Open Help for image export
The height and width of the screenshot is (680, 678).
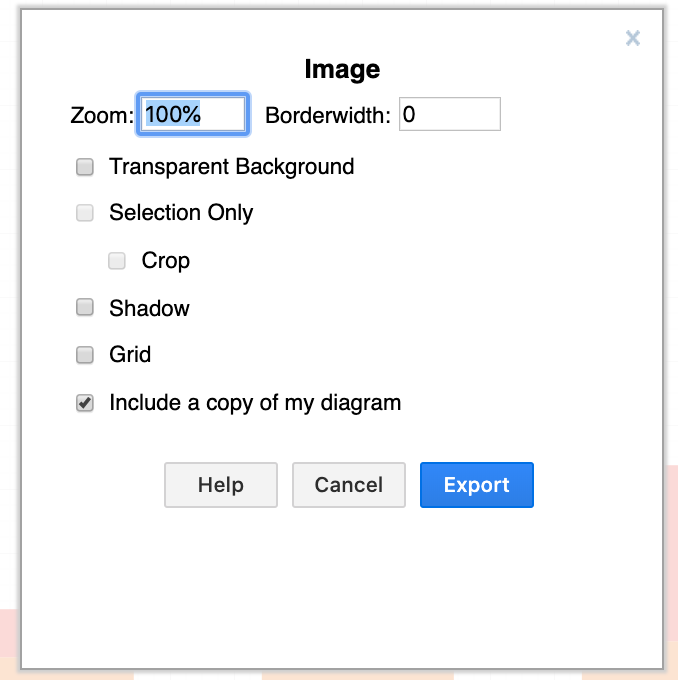click(x=221, y=485)
